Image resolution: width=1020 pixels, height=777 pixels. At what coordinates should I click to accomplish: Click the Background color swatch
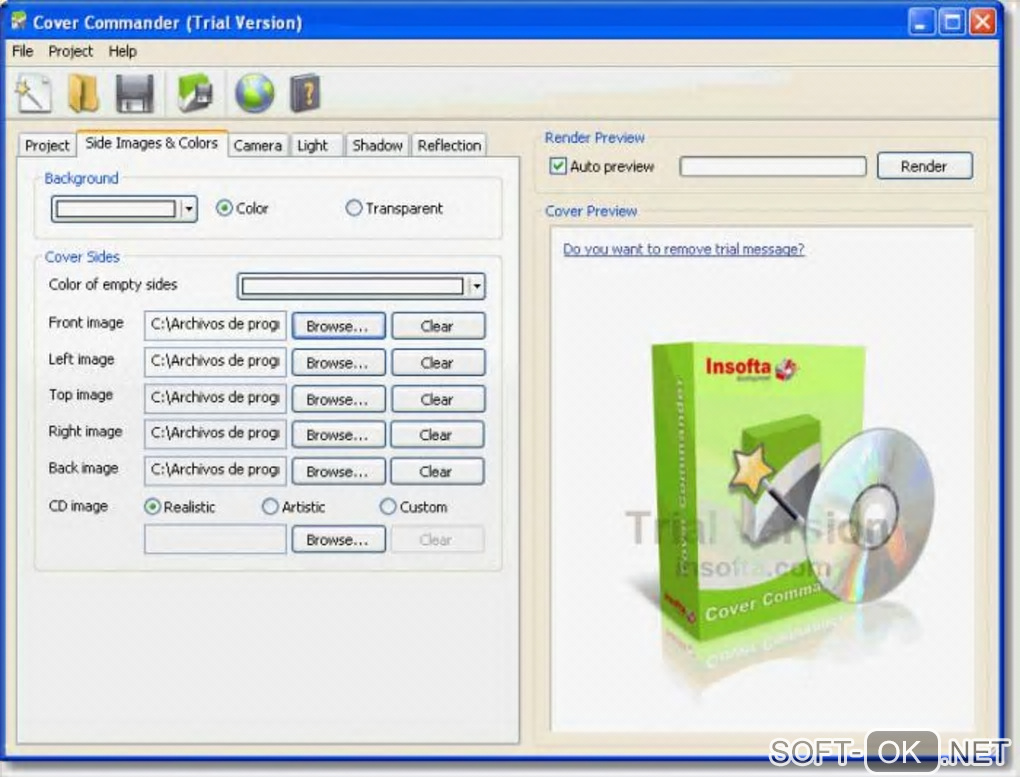(116, 209)
